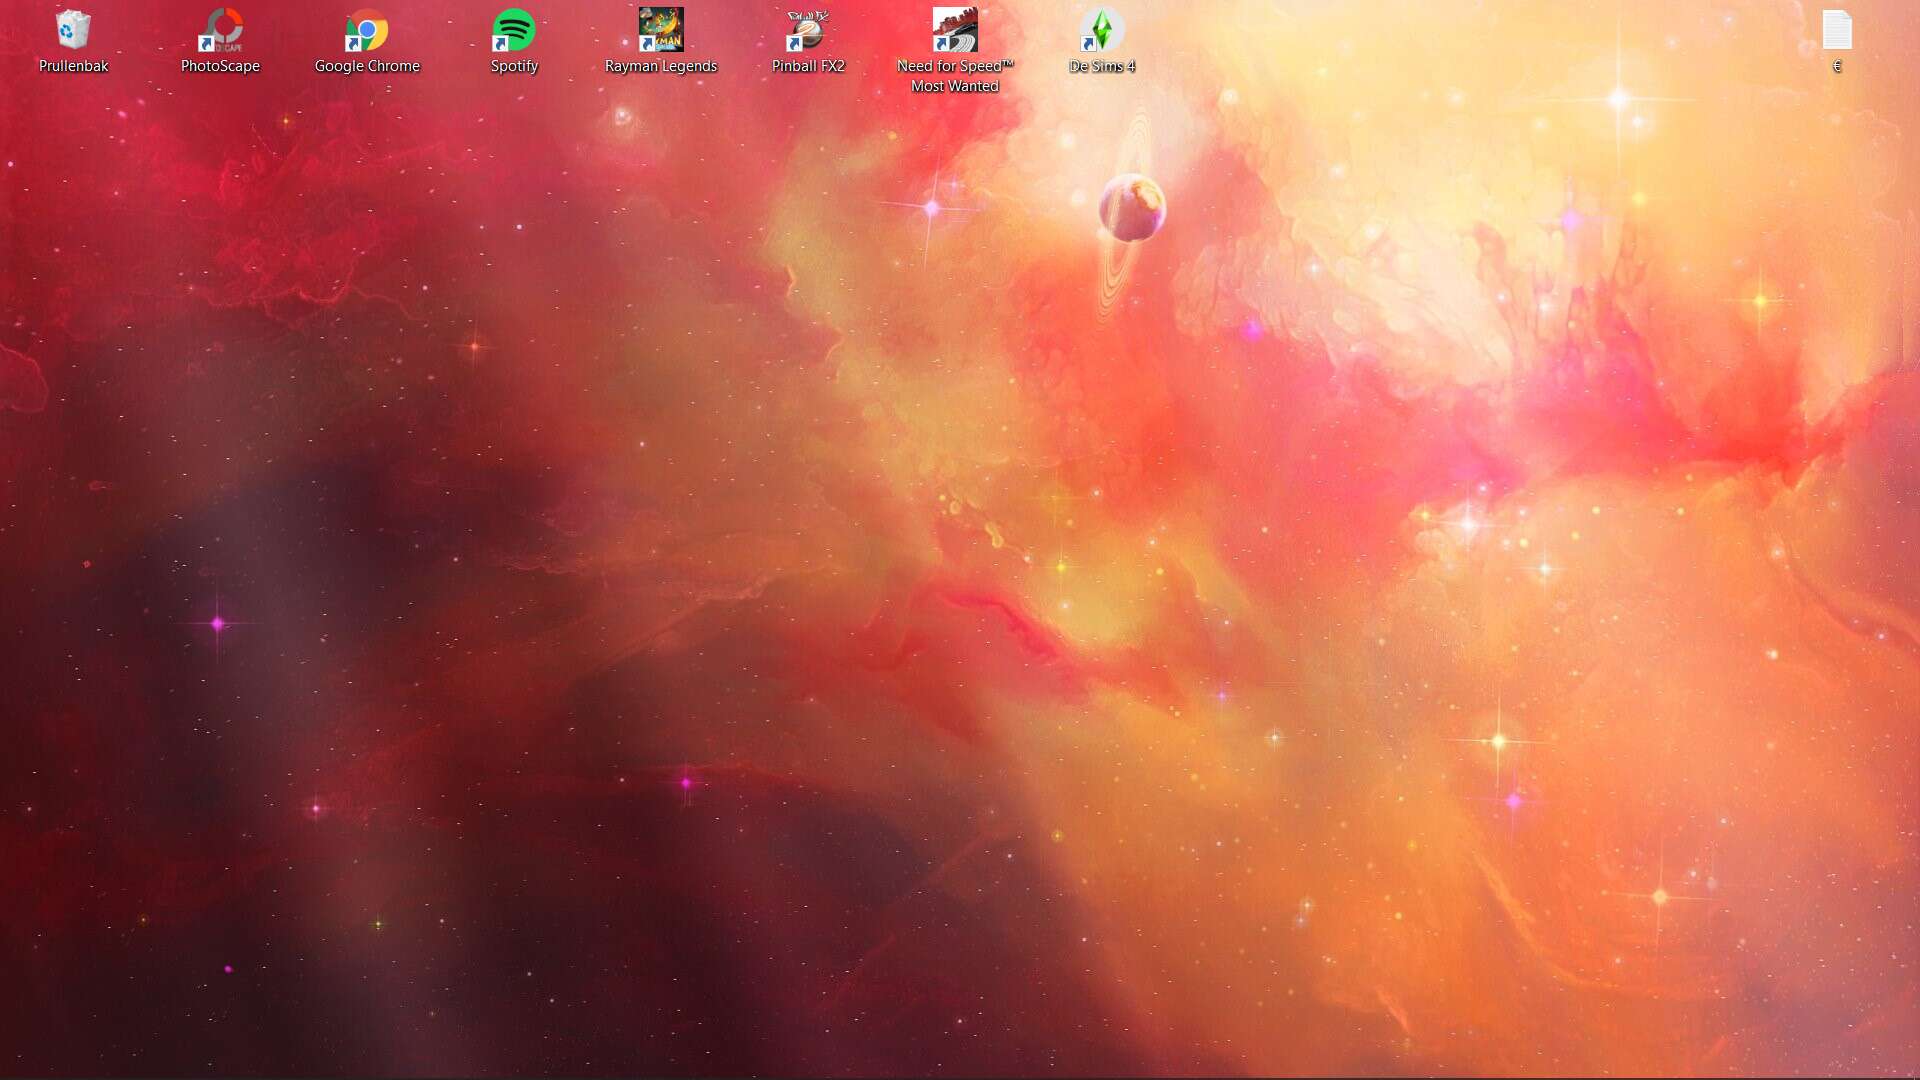Click the 'Prullenbak' label text
This screenshot has width=1920, height=1080.
coord(73,66)
